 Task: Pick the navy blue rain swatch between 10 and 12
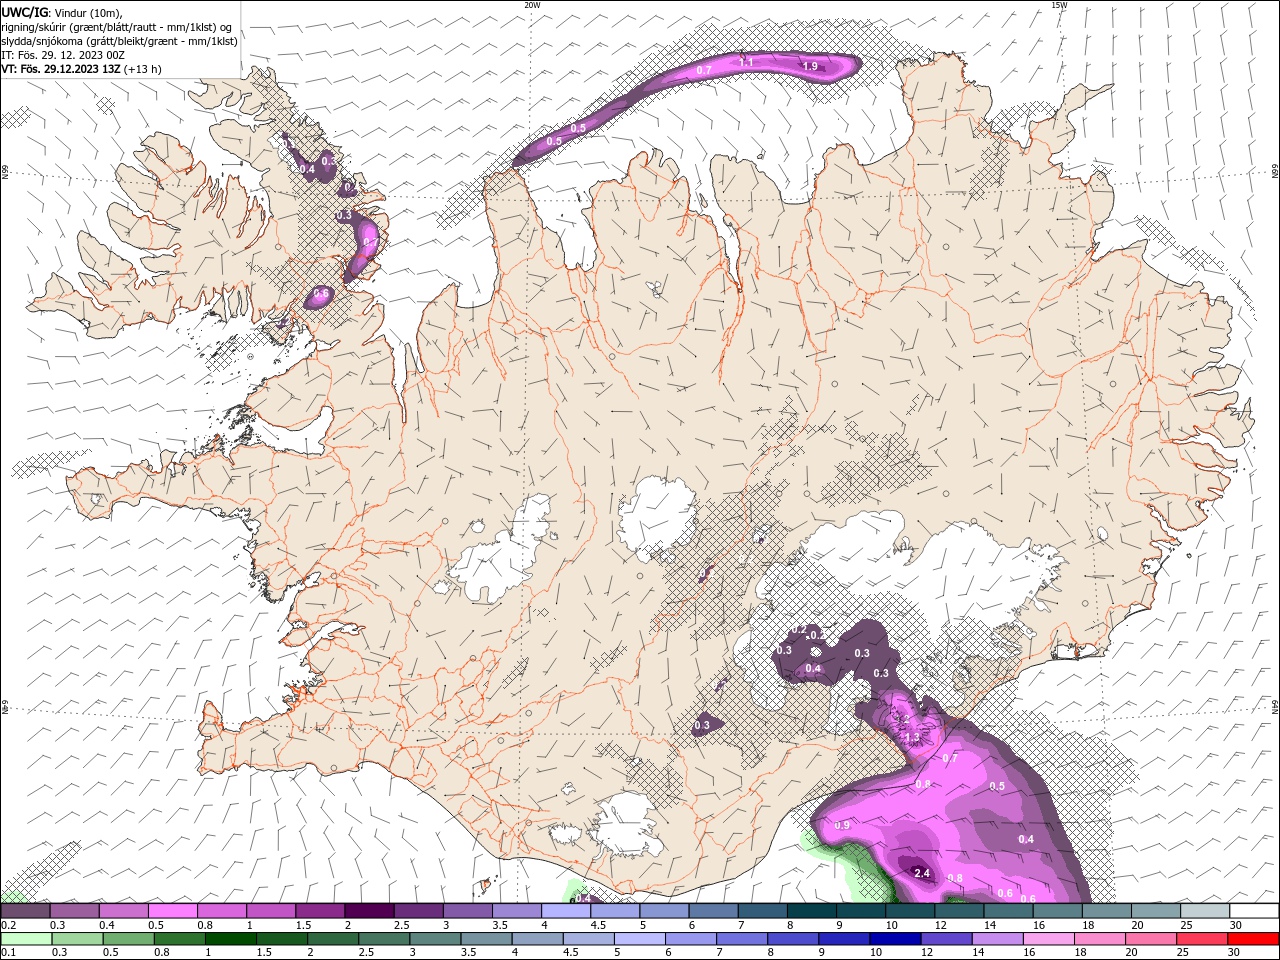(x=893, y=939)
